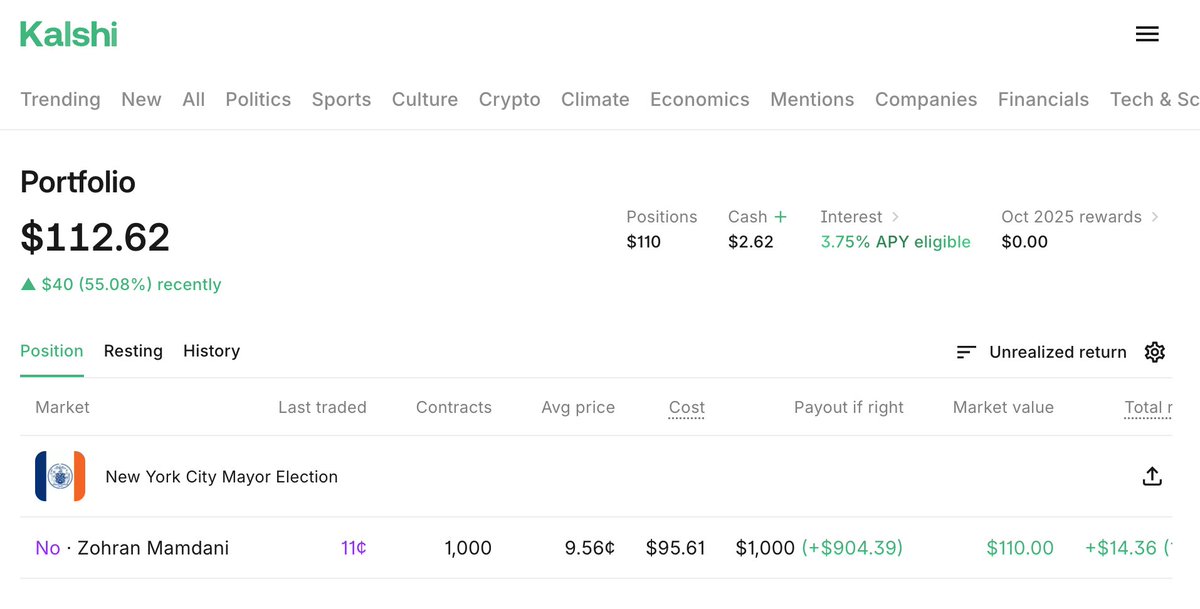Screen dimensions: 1200x609
Task: Click the 3.75% APY eligible link
Action: click(x=895, y=242)
